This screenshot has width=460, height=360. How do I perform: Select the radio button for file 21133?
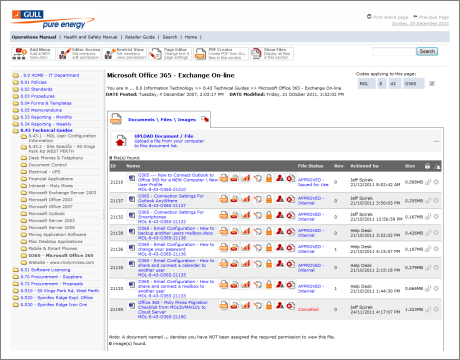(x=436, y=288)
